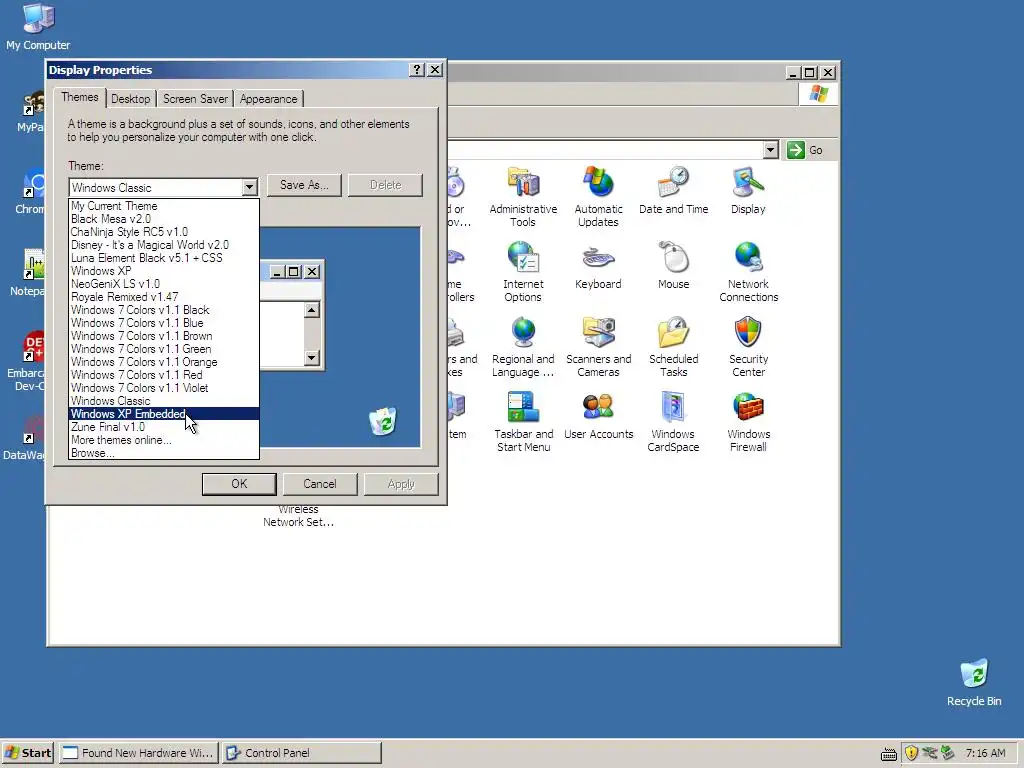Click the preview scrollbar up arrow
1024x768 pixels.
[x=312, y=310]
